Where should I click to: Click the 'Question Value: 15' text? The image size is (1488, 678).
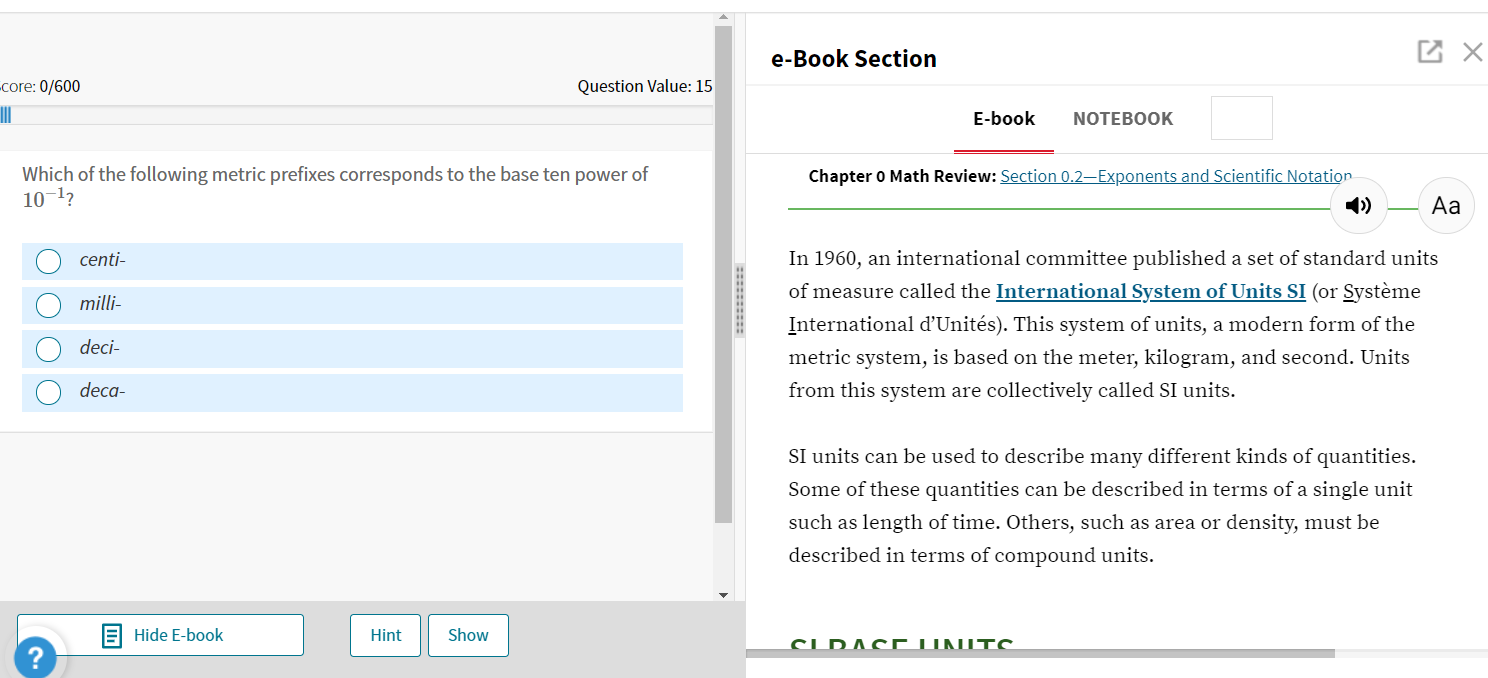(645, 86)
